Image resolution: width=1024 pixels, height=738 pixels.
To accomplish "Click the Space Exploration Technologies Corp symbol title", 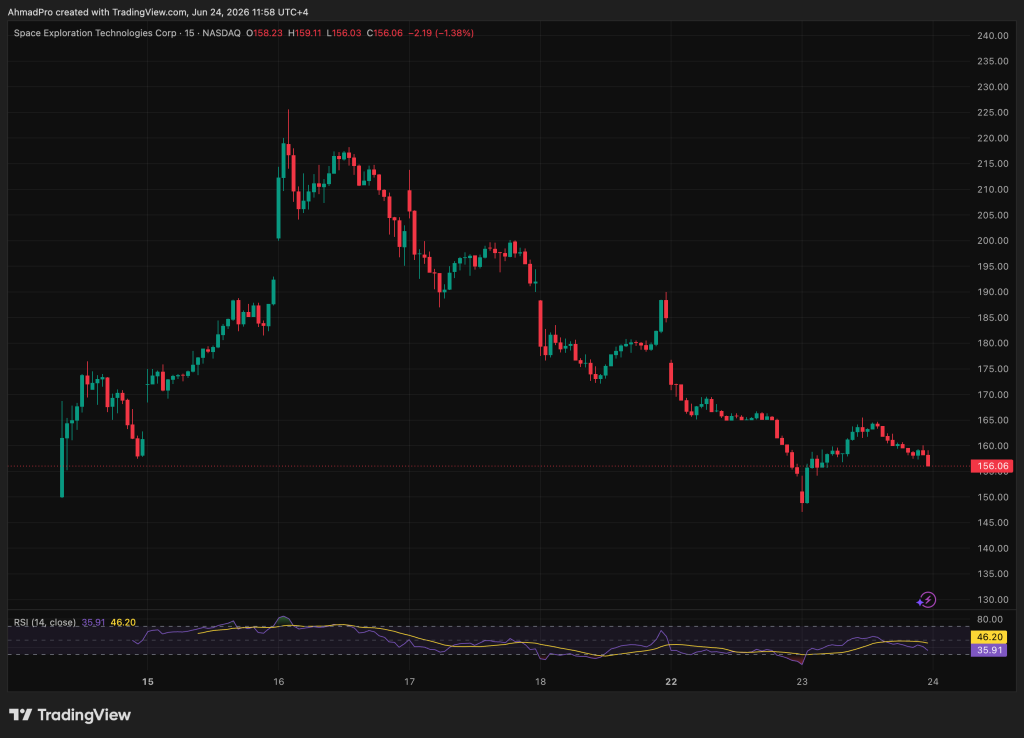I will [x=95, y=33].
